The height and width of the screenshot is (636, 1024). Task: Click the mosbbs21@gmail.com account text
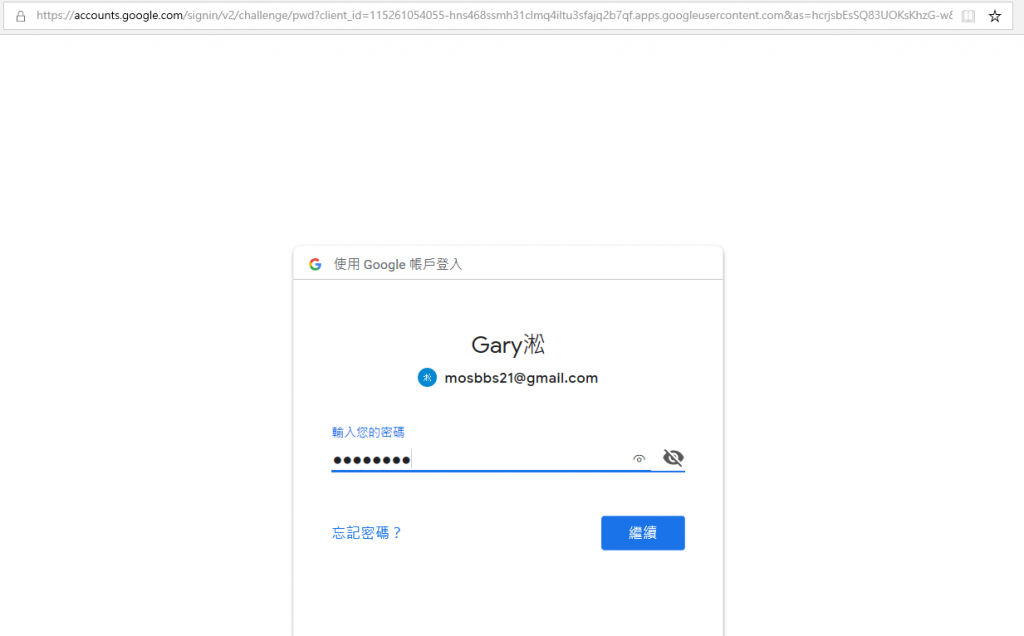tap(521, 378)
